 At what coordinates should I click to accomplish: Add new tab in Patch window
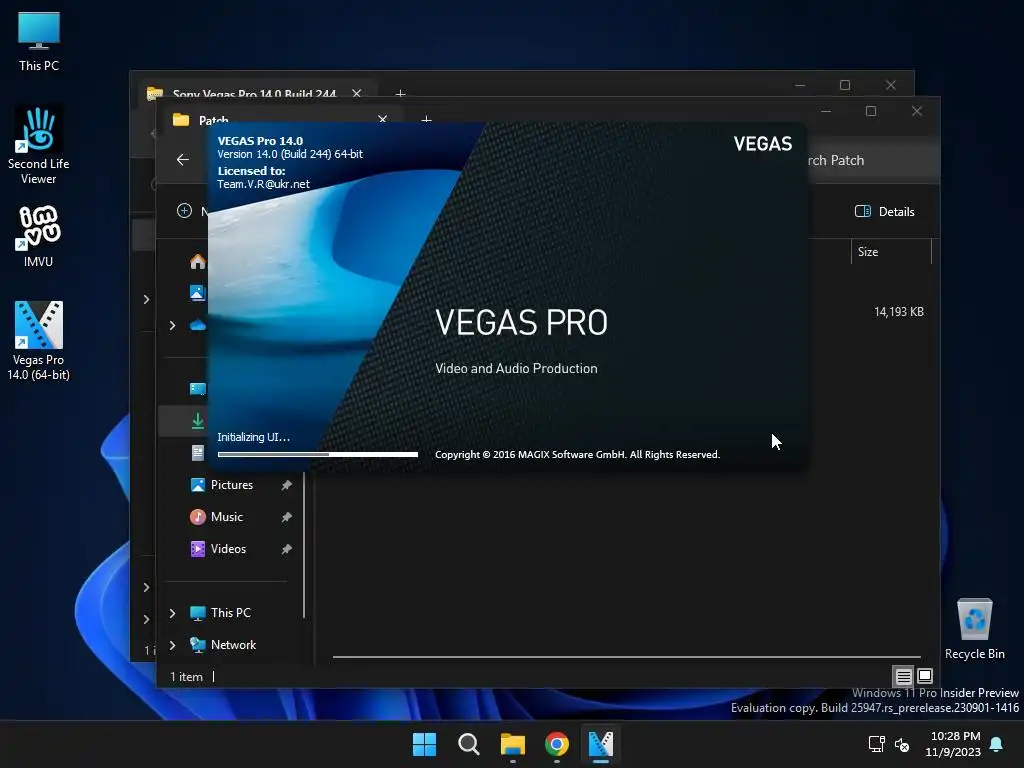click(426, 120)
